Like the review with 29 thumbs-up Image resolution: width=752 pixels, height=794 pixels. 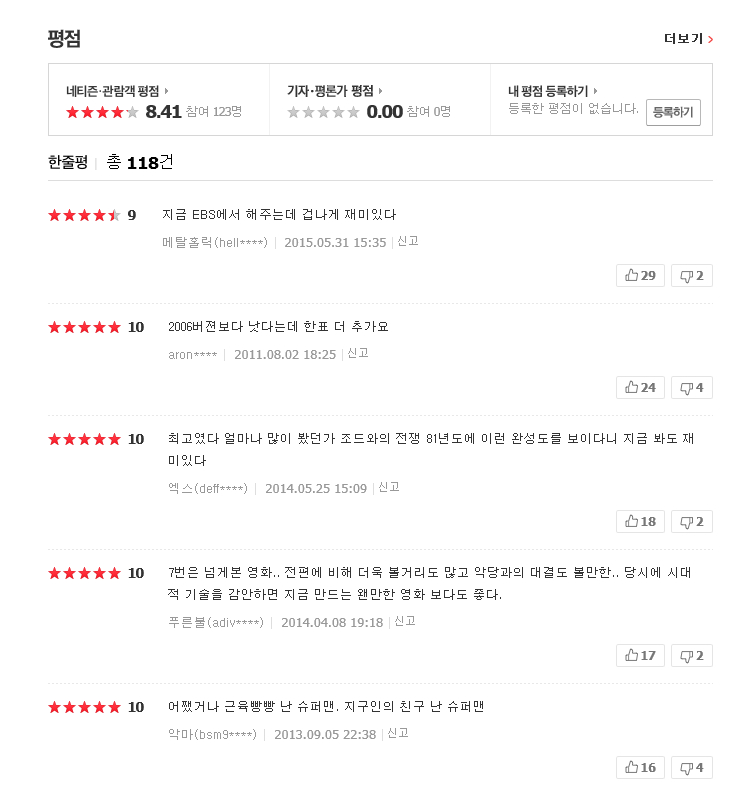[x=640, y=275]
